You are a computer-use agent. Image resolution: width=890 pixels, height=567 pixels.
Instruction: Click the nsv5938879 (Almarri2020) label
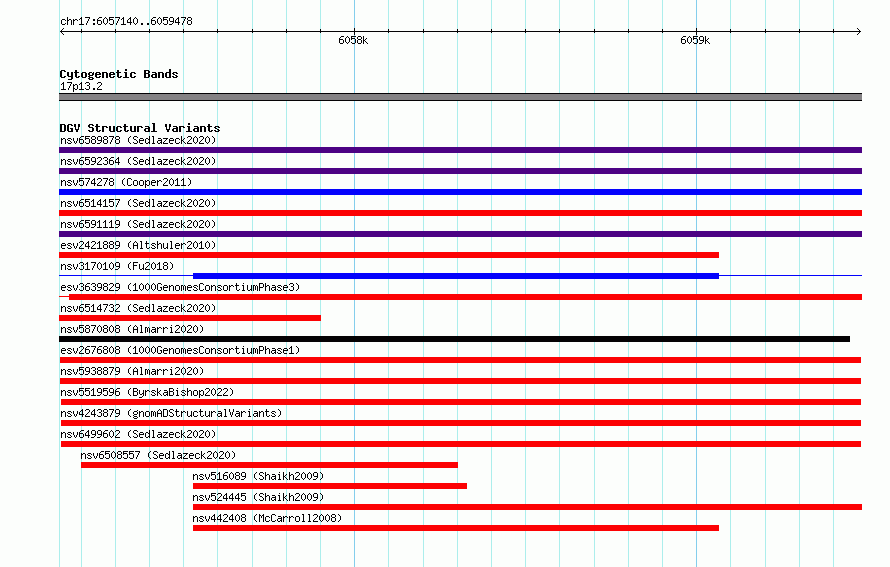[132, 371]
